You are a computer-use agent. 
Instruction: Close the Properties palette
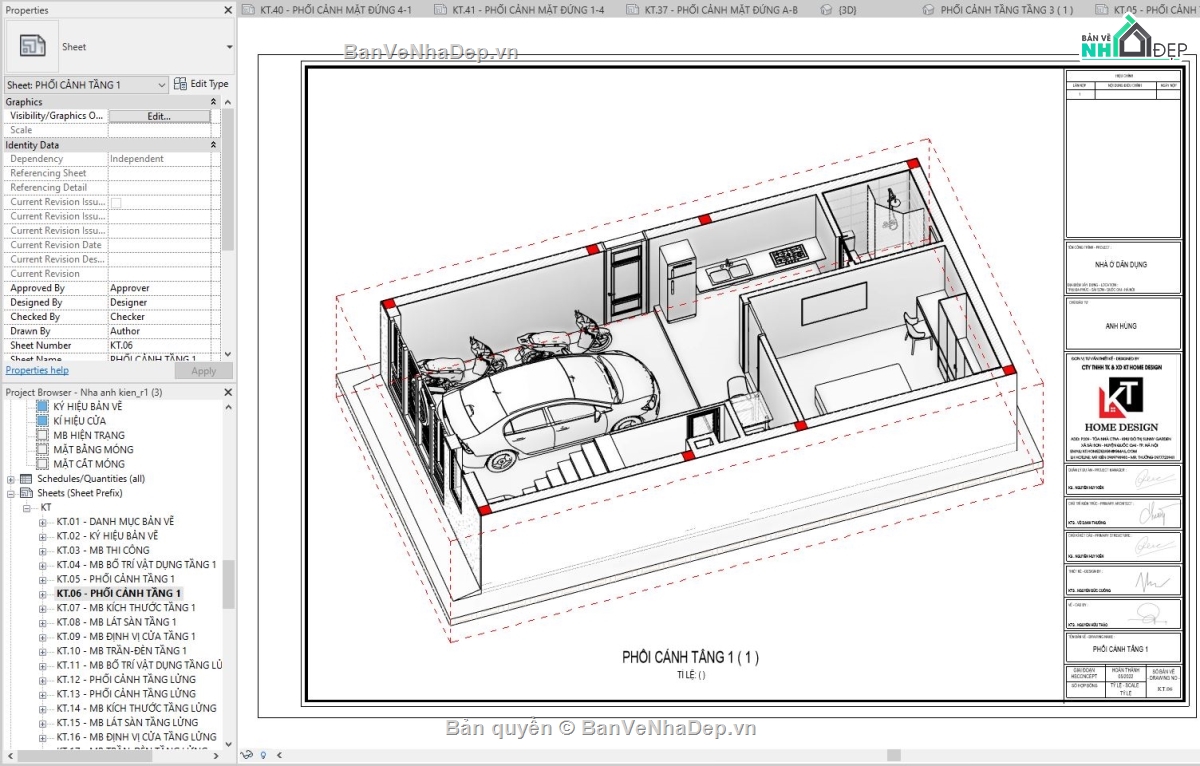[227, 10]
